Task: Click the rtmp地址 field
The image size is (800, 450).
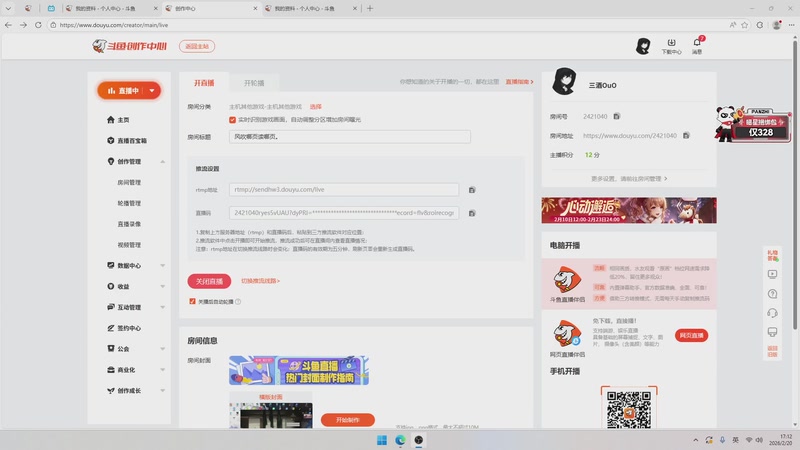Action: click(x=344, y=189)
